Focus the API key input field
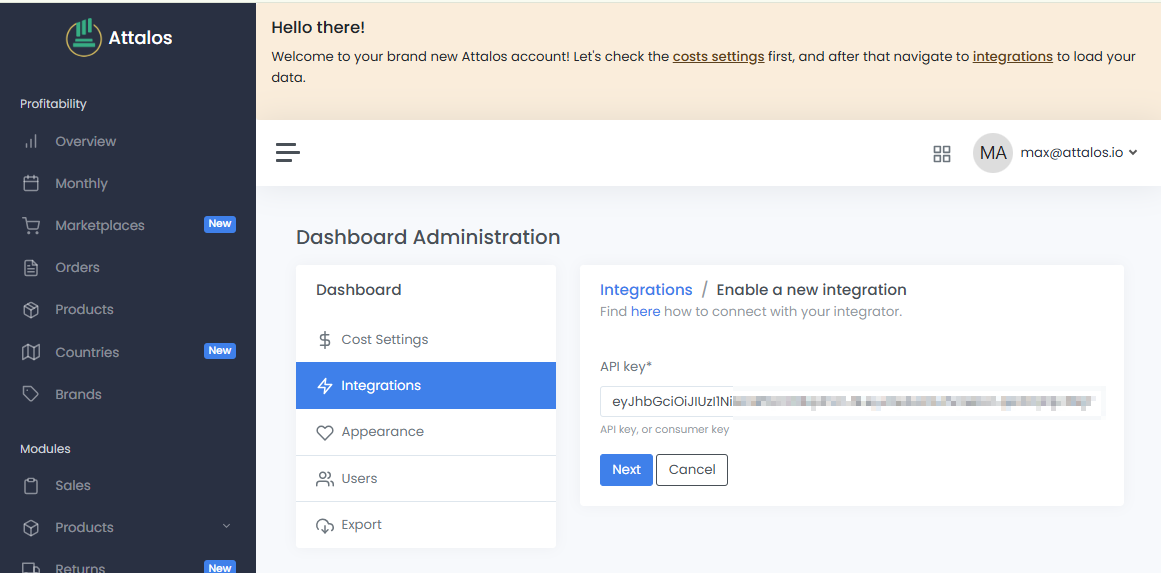The image size is (1161, 573). [x=852, y=402]
